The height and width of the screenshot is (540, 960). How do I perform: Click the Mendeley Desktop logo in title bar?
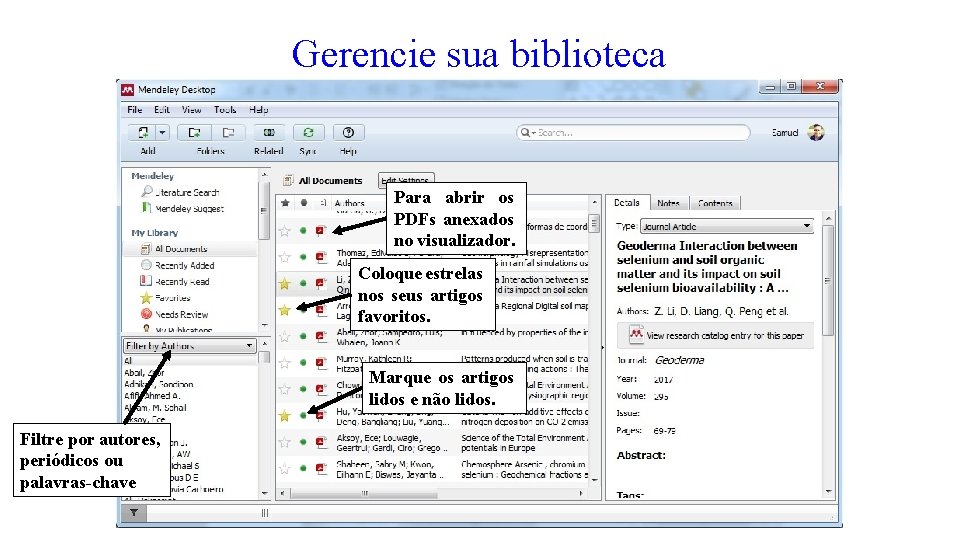(x=127, y=89)
